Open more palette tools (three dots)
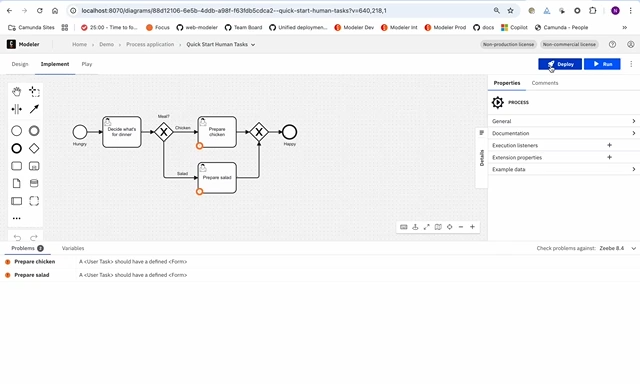 click(x=16, y=218)
